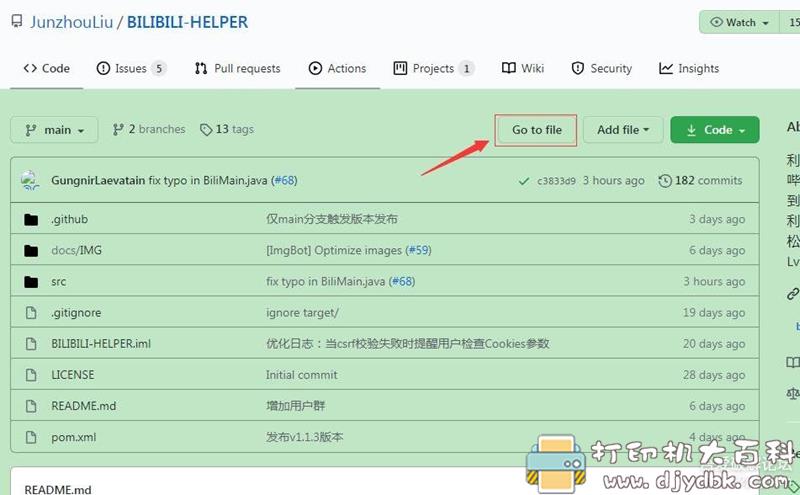Click the repository book icon beside JunzhouLiu
Image resolution: width=800 pixels, height=495 pixels.
coord(17,21)
